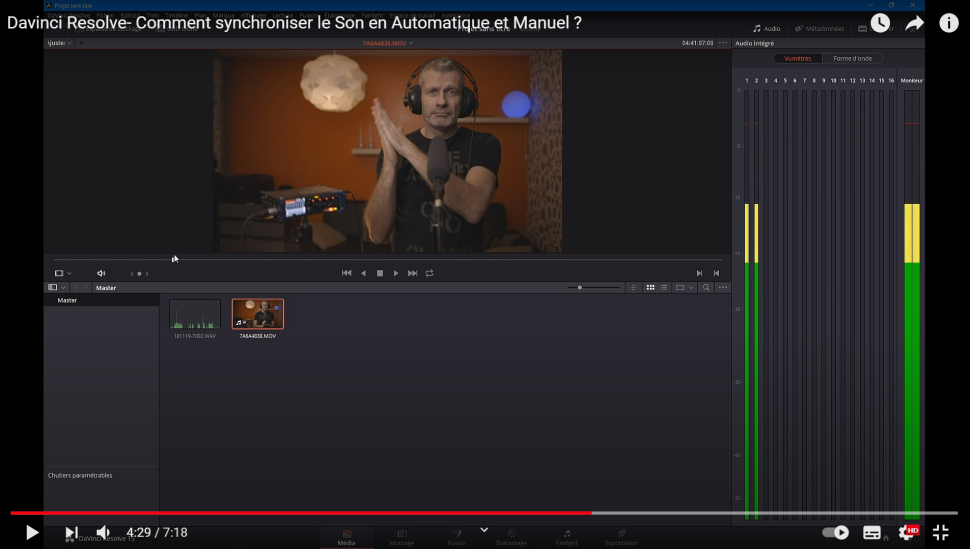Open the media pool search
The height and width of the screenshot is (549, 970).
[x=706, y=287]
